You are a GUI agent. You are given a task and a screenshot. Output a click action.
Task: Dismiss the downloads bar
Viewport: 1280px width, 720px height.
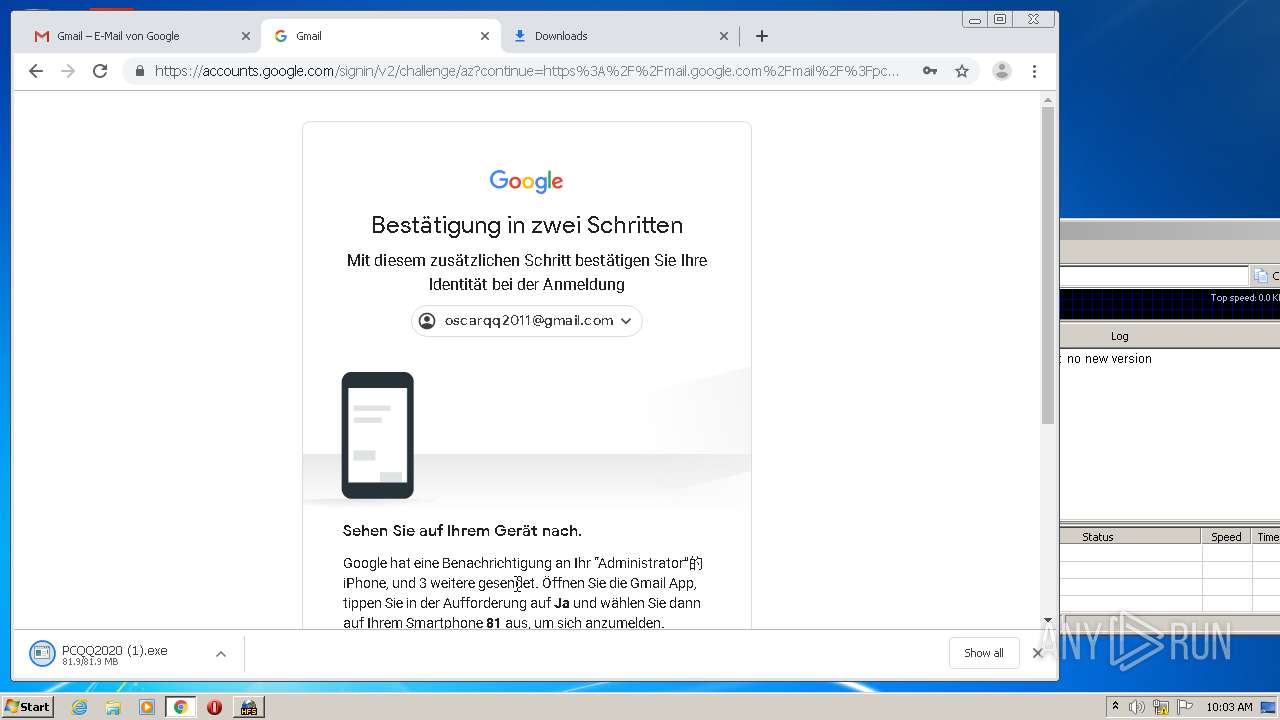1038,653
